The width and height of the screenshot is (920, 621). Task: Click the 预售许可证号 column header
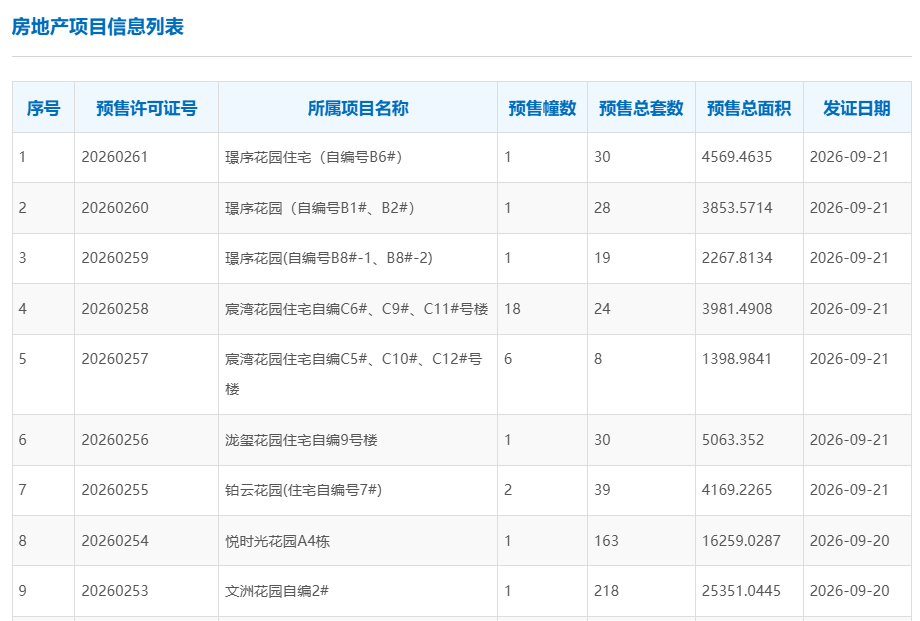click(147, 108)
